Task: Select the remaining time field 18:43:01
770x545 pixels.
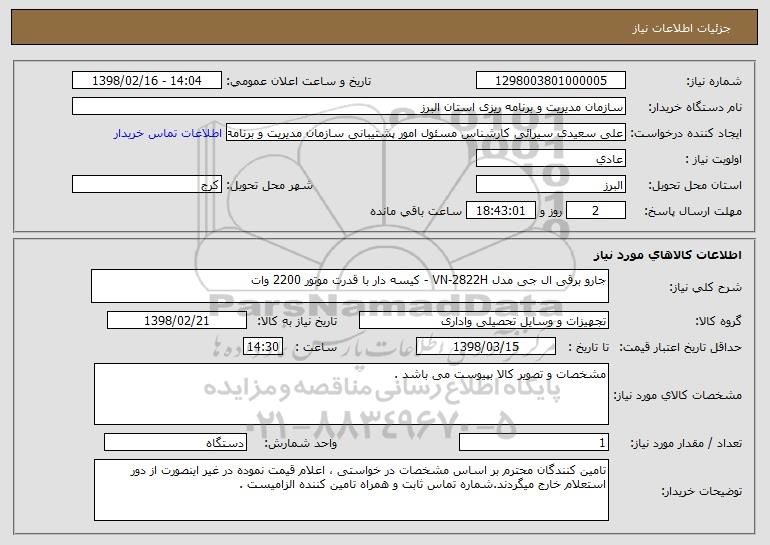Action: 500,210
